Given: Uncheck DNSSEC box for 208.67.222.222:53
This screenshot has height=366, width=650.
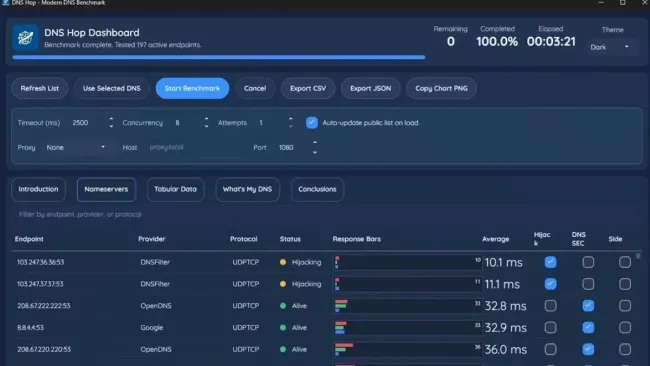Looking at the screenshot, I should (x=588, y=305).
